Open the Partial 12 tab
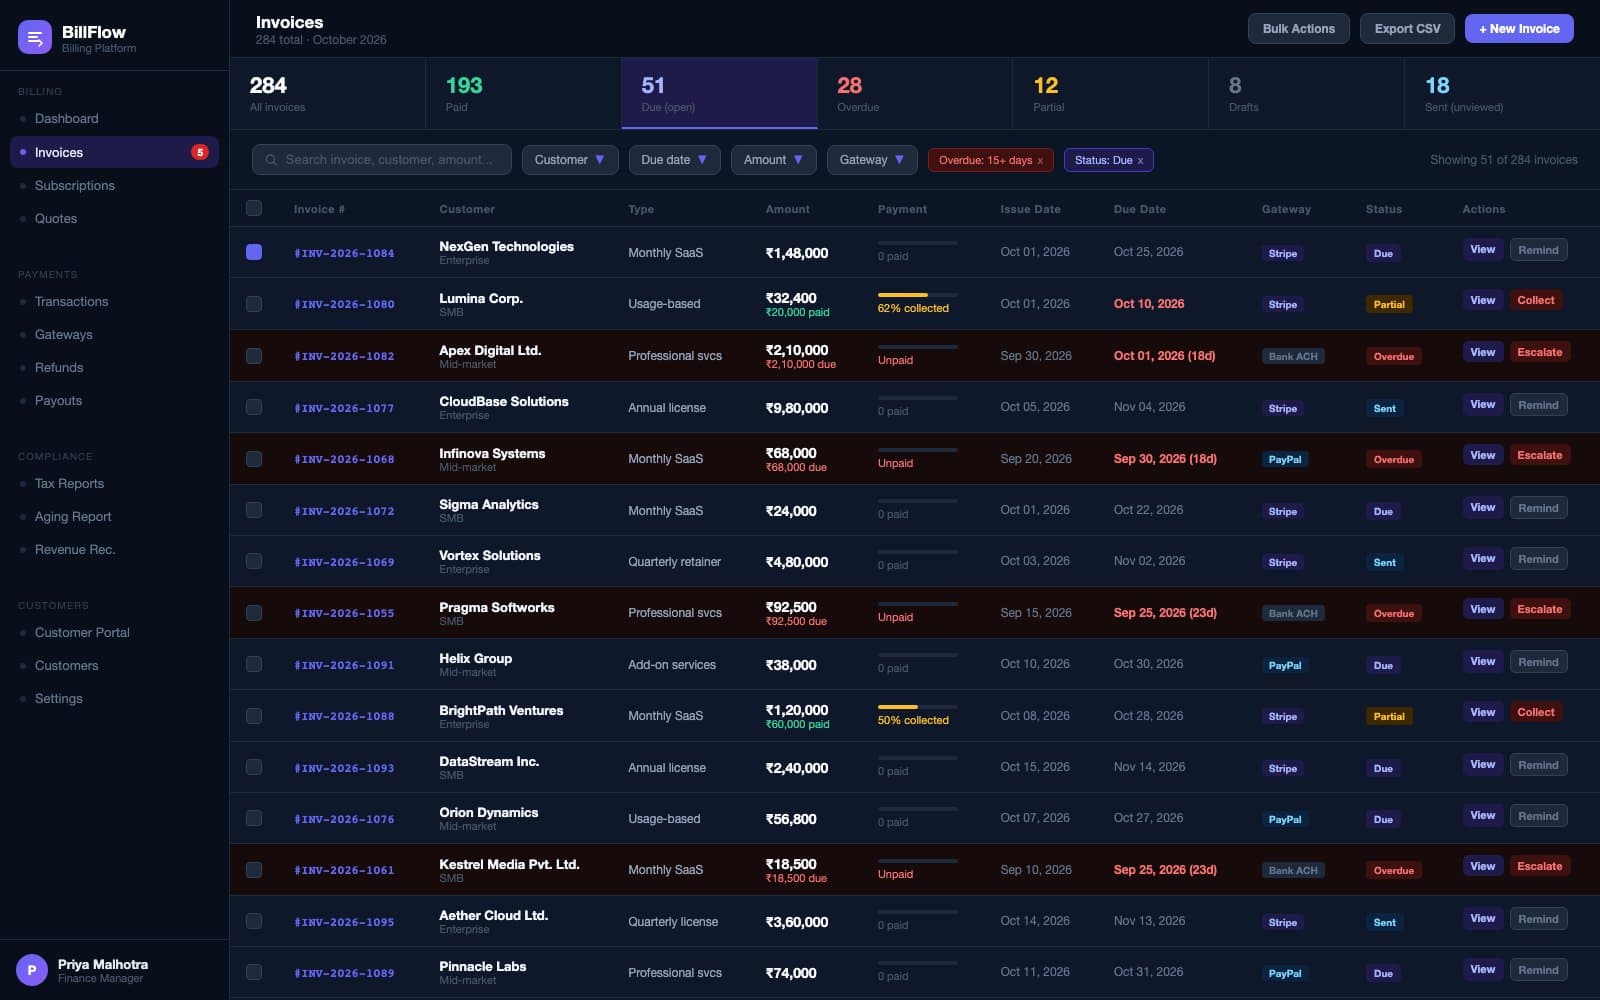 1110,94
